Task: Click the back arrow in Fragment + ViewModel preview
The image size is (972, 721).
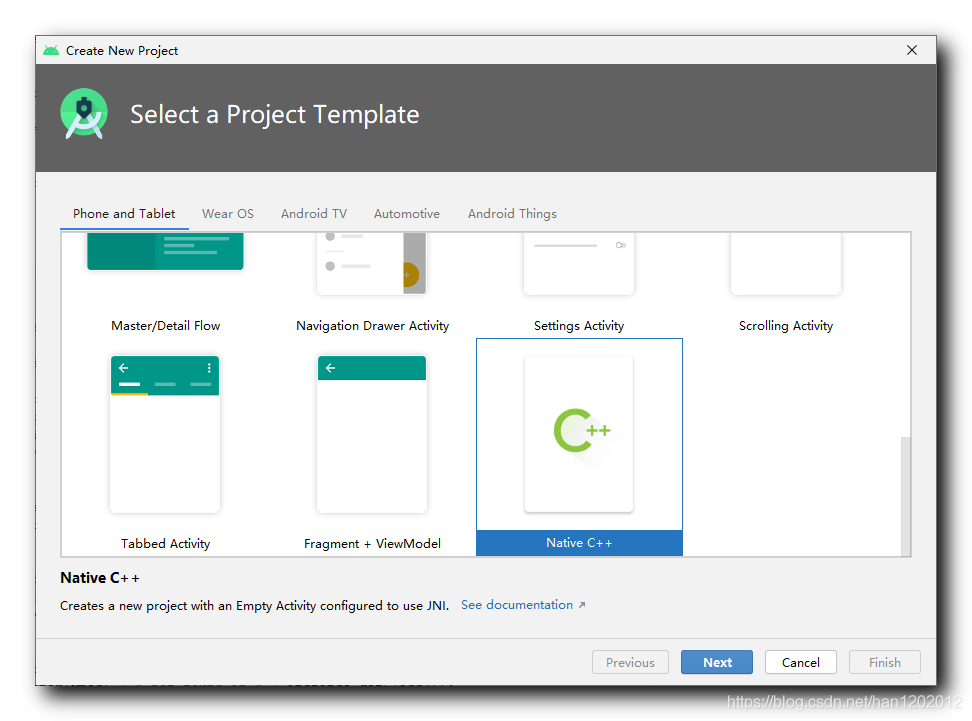Action: (330, 368)
